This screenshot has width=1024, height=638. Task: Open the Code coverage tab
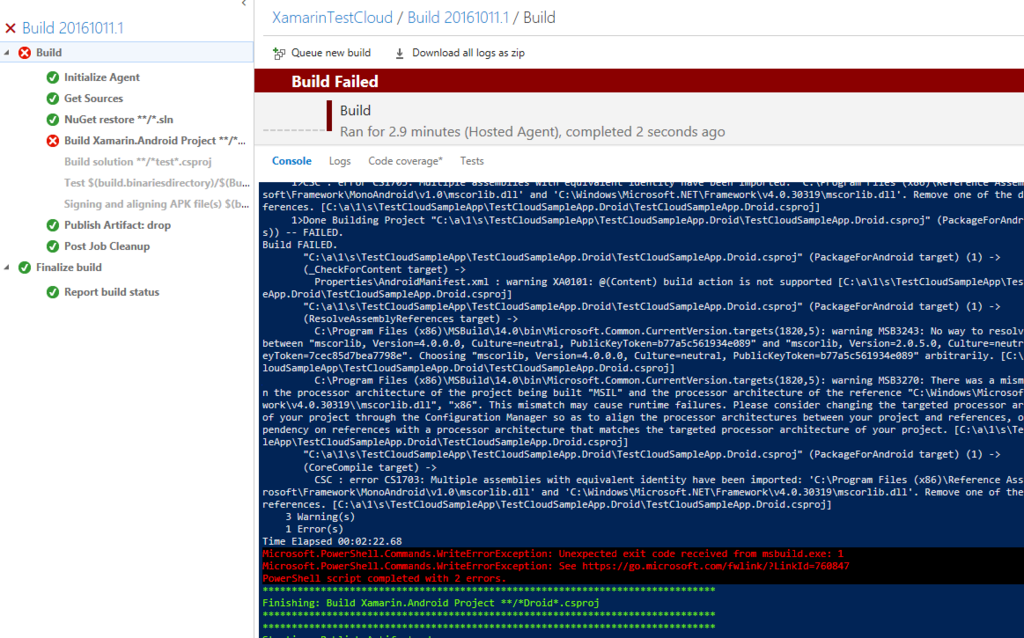405,161
